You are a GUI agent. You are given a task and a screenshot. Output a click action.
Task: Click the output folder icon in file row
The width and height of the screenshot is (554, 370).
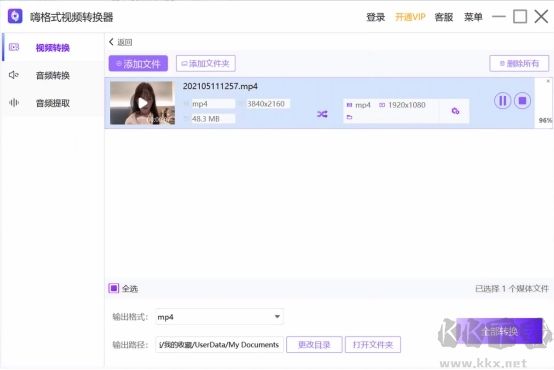point(349,117)
